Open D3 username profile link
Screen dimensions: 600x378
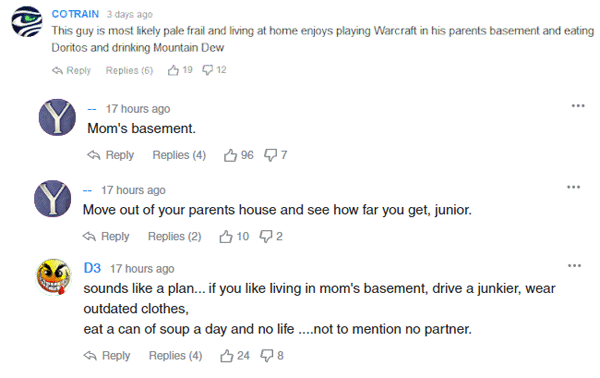point(92,268)
